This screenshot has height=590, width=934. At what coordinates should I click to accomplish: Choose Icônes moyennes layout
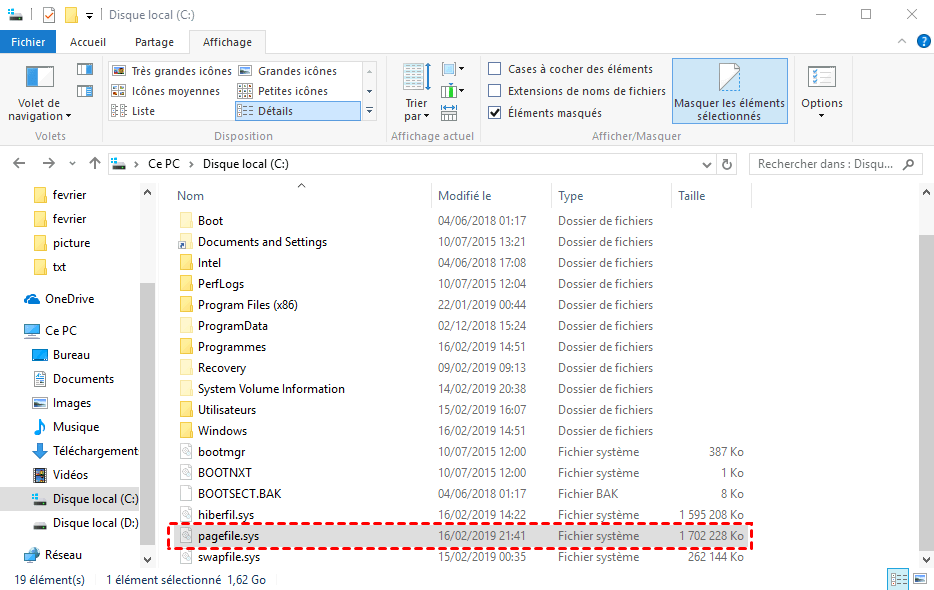(x=166, y=91)
